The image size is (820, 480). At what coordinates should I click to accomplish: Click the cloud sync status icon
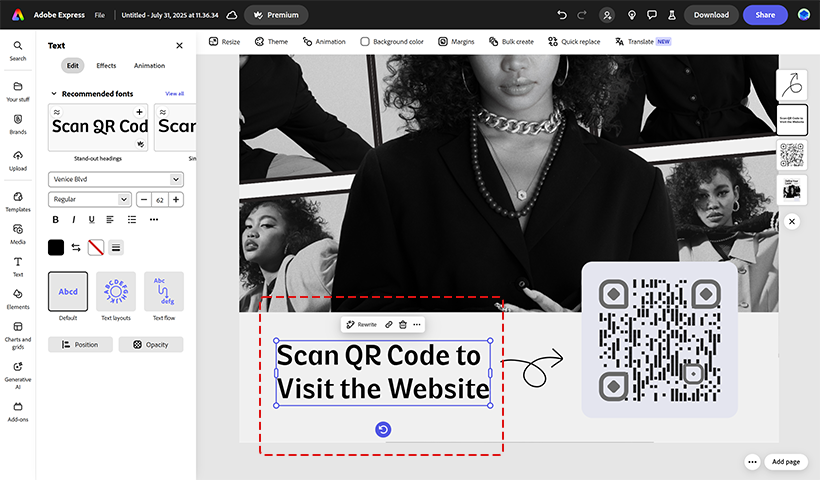click(232, 15)
